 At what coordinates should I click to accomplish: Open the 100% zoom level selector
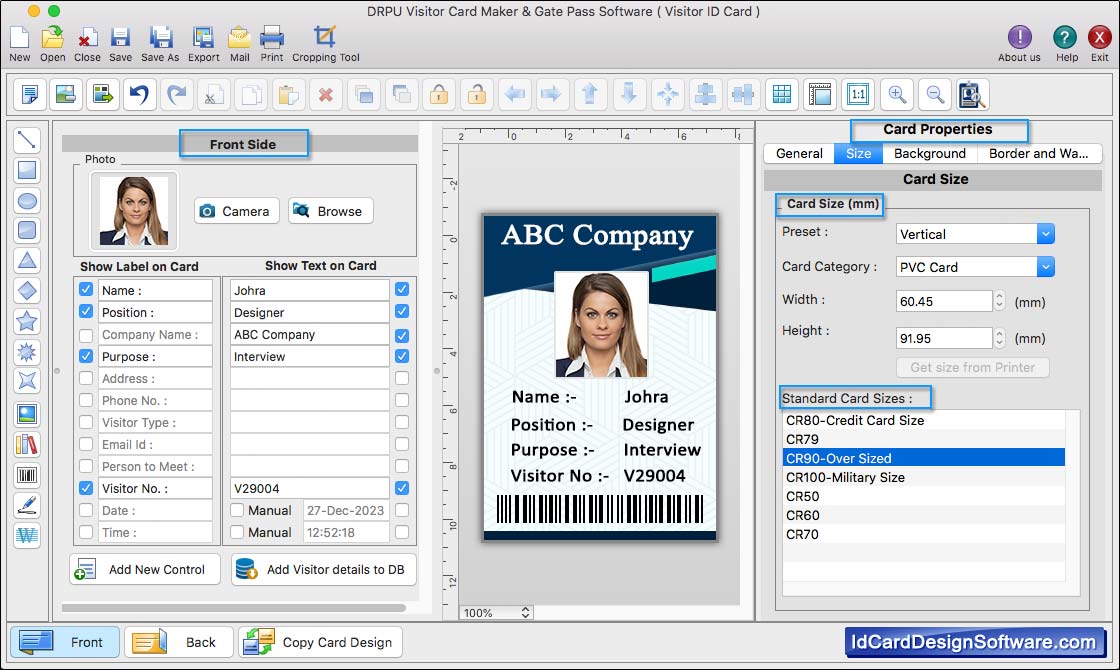click(x=497, y=613)
